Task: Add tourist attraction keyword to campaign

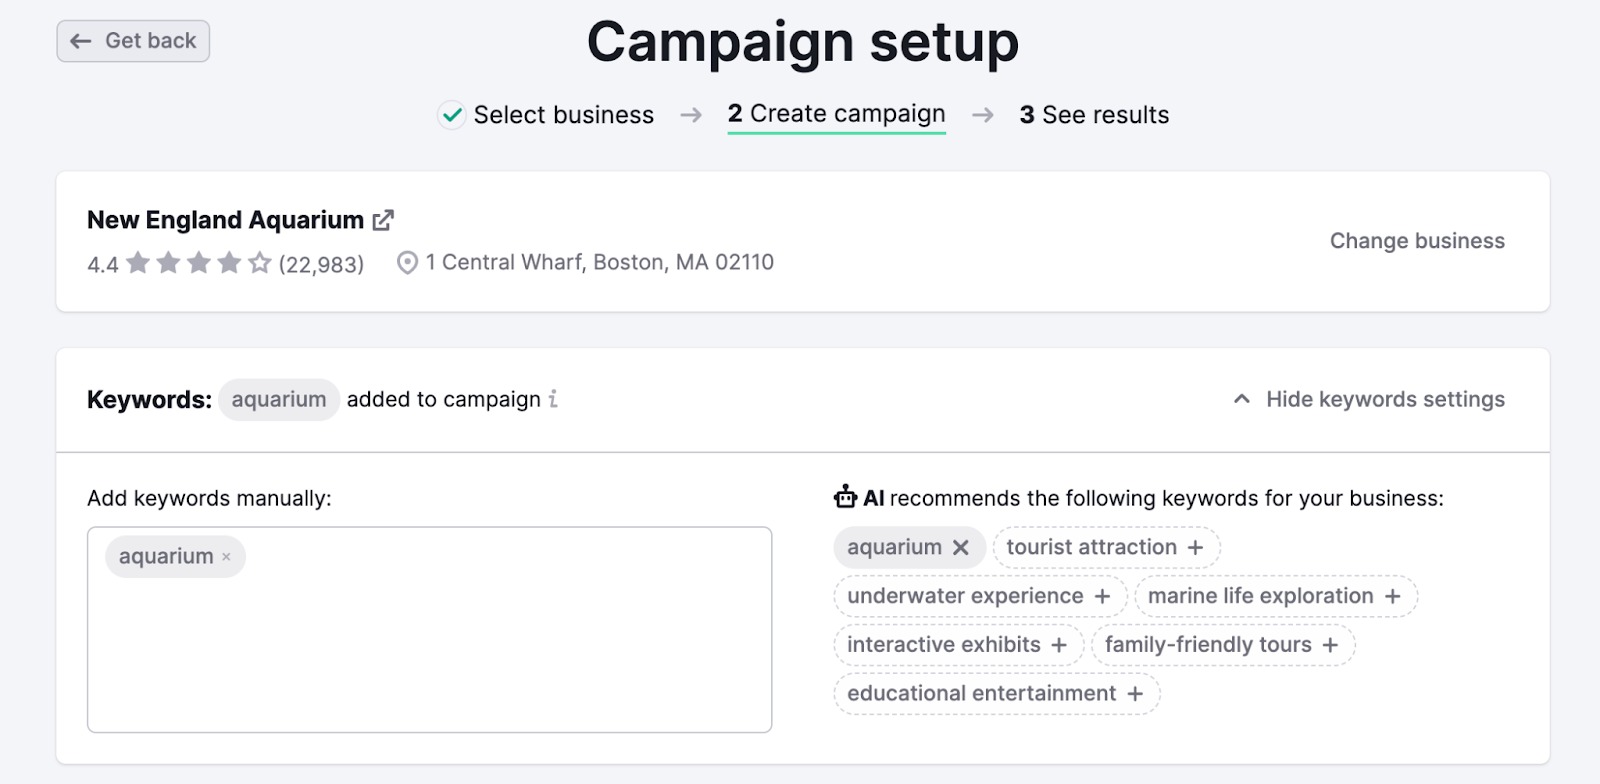Action: pos(1196,547)
